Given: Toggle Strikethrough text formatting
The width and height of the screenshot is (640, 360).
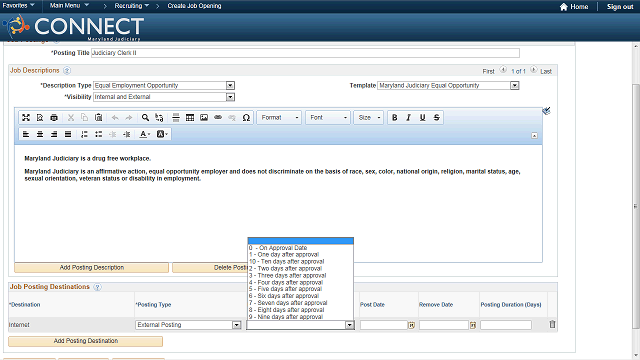Looking at the screenshot, I should 436,118.
